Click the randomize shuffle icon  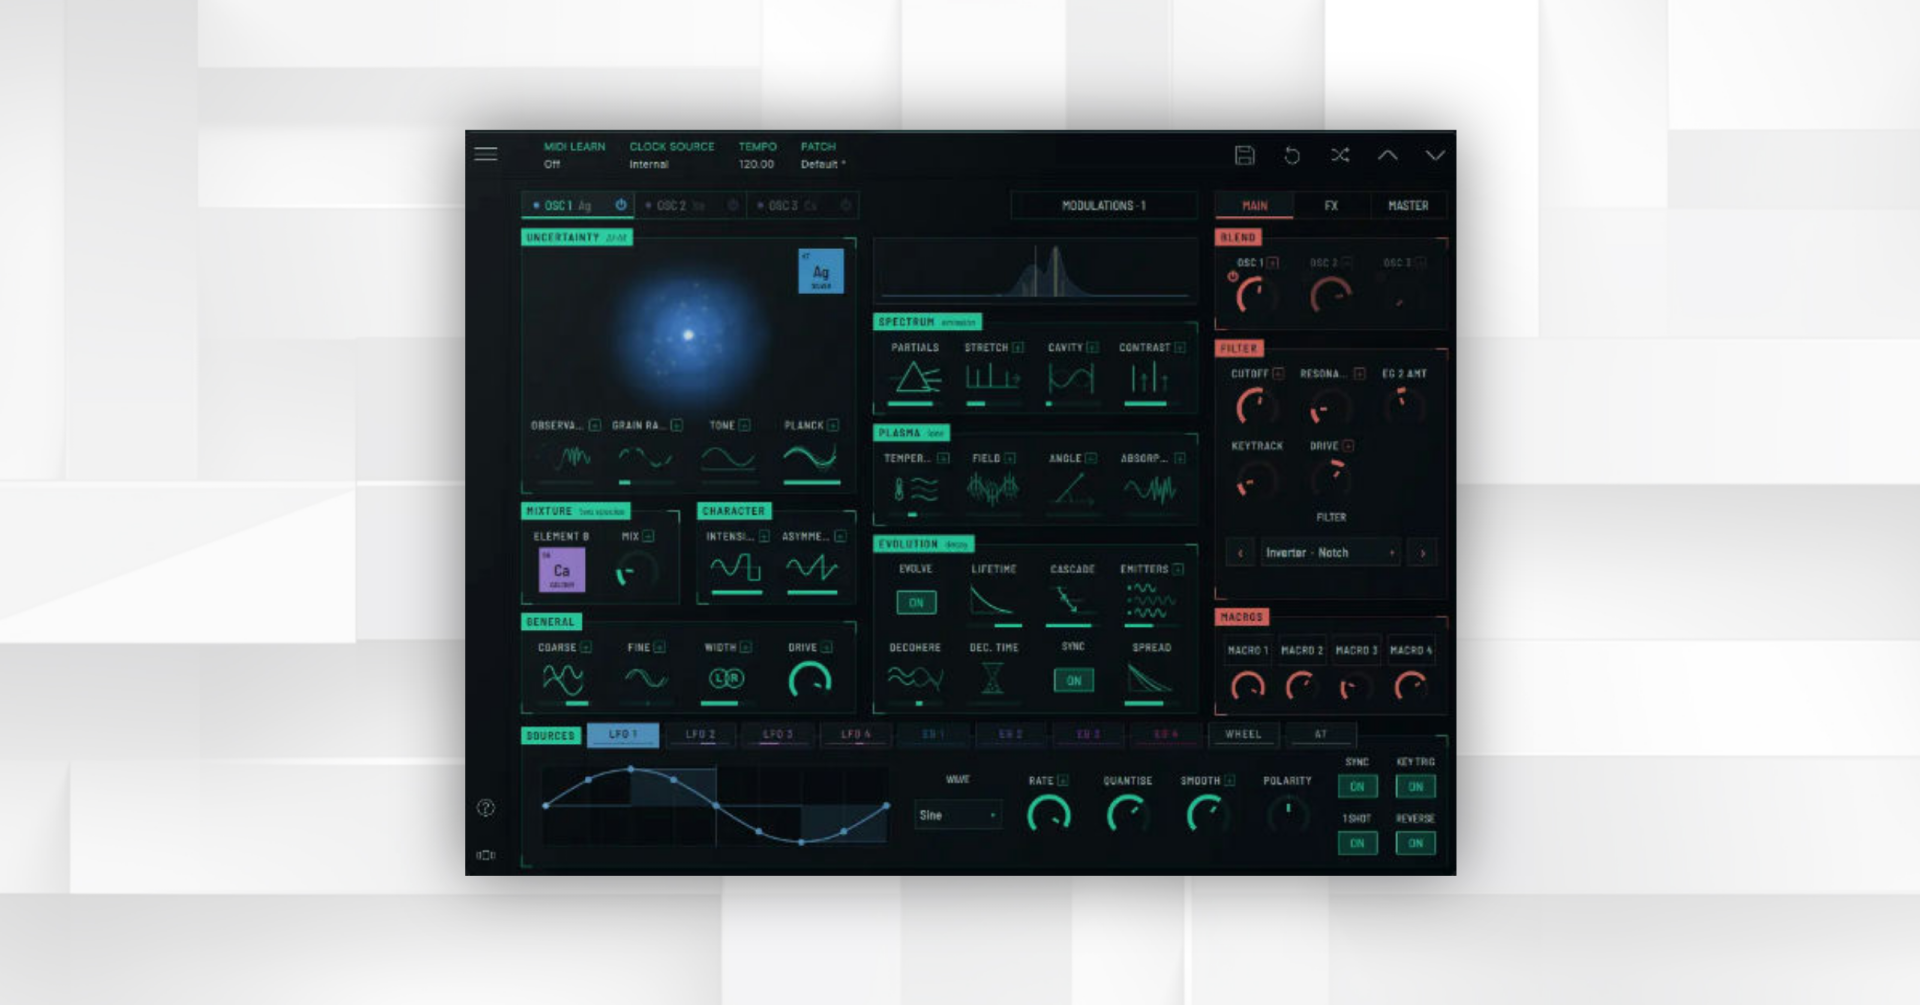(x=1340, y=155)
